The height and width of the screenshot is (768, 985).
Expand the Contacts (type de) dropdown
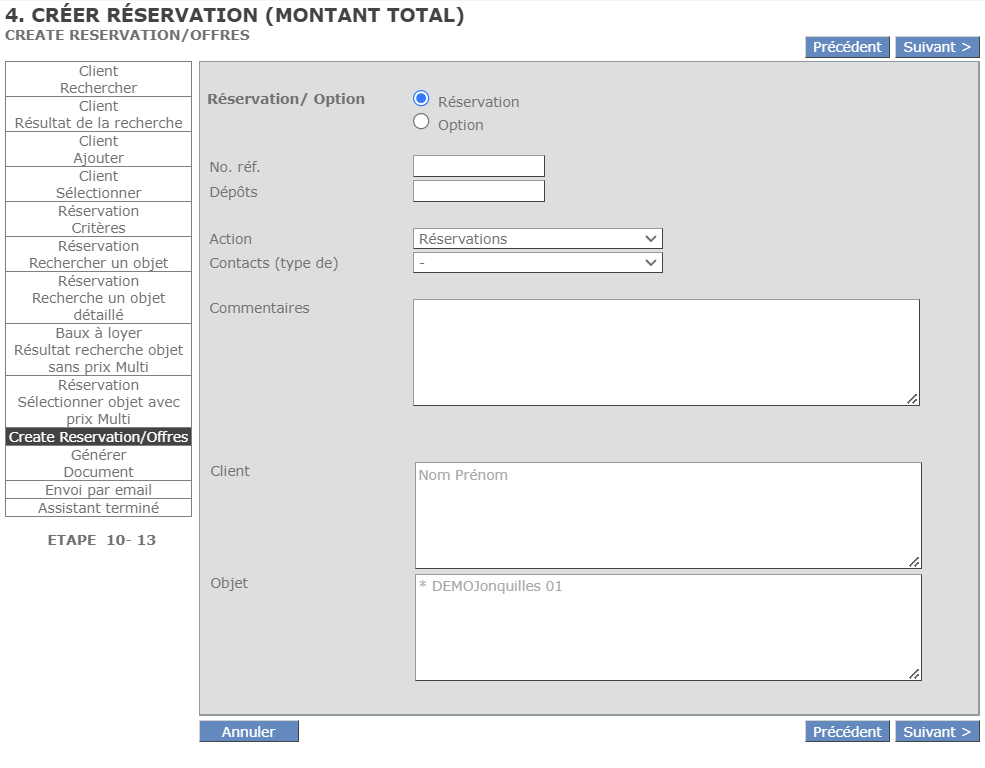tap(537, 263)
